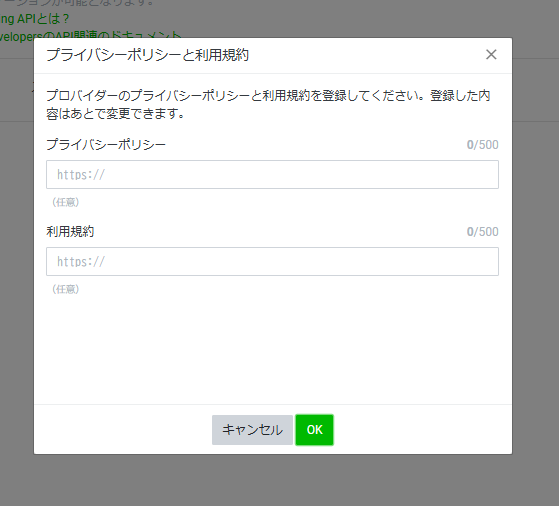Click the 利用規約 field label

point(70,231)
